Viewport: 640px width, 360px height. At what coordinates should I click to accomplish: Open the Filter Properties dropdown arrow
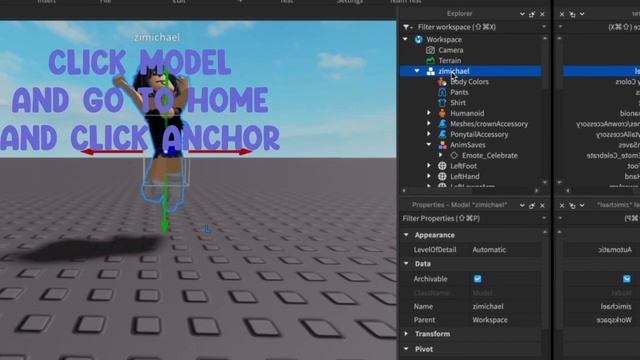point(544,218)
